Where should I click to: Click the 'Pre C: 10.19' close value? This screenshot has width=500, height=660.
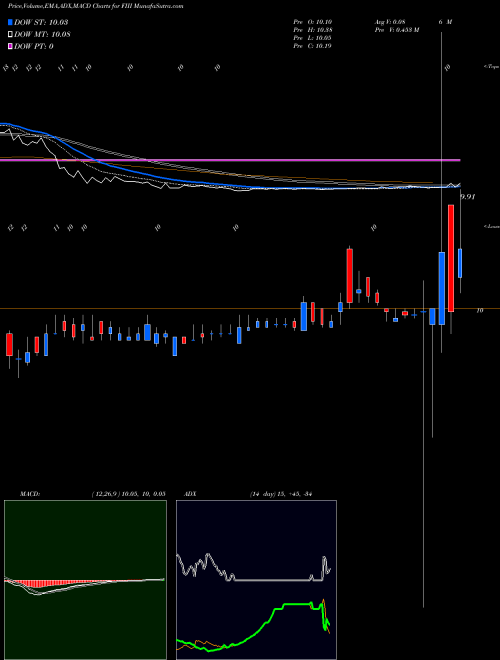pyautogui.click(x=313, y=46)
